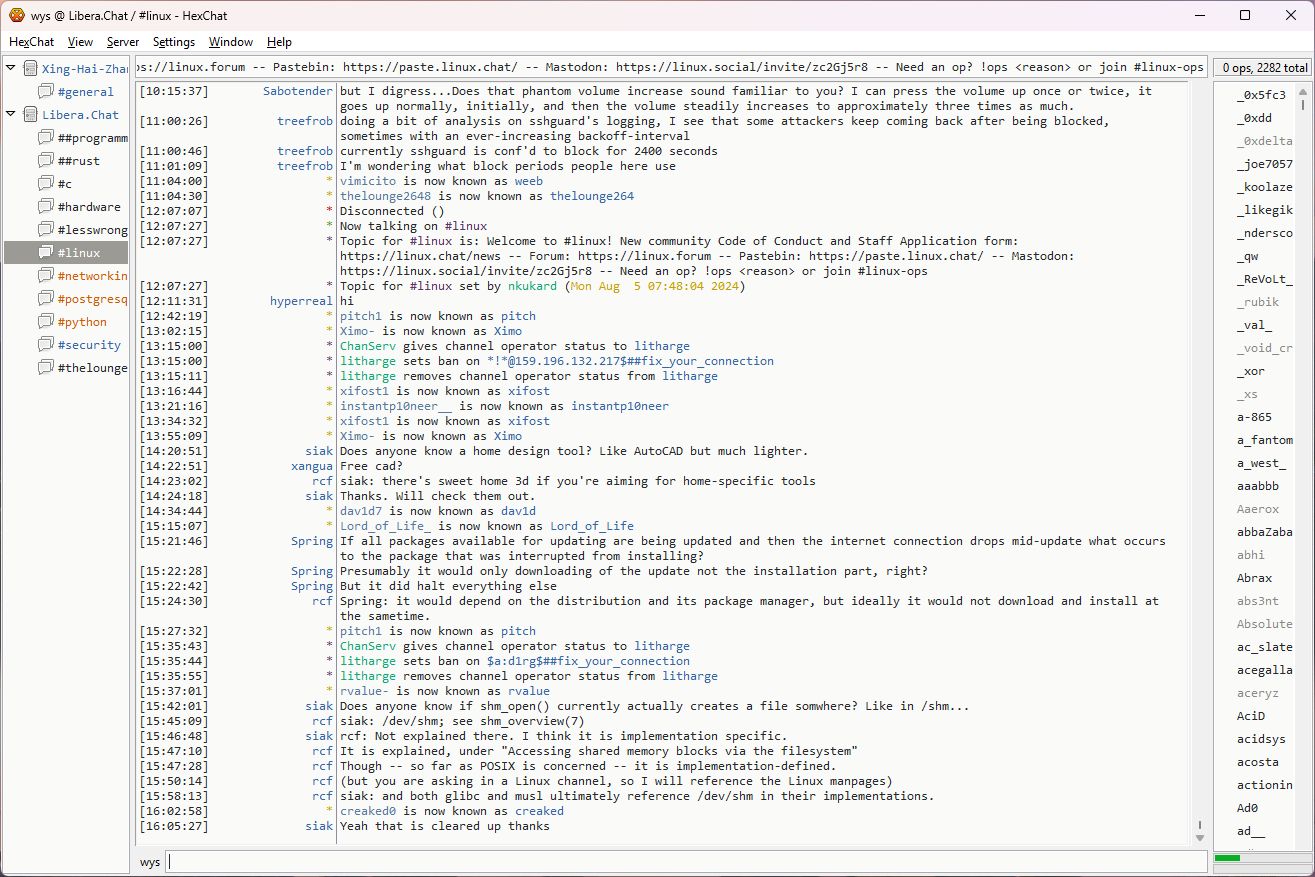The width and height of the screenshot is (1315, 877).
Task: Click the #python channel icon
Action: click(46, 322)
